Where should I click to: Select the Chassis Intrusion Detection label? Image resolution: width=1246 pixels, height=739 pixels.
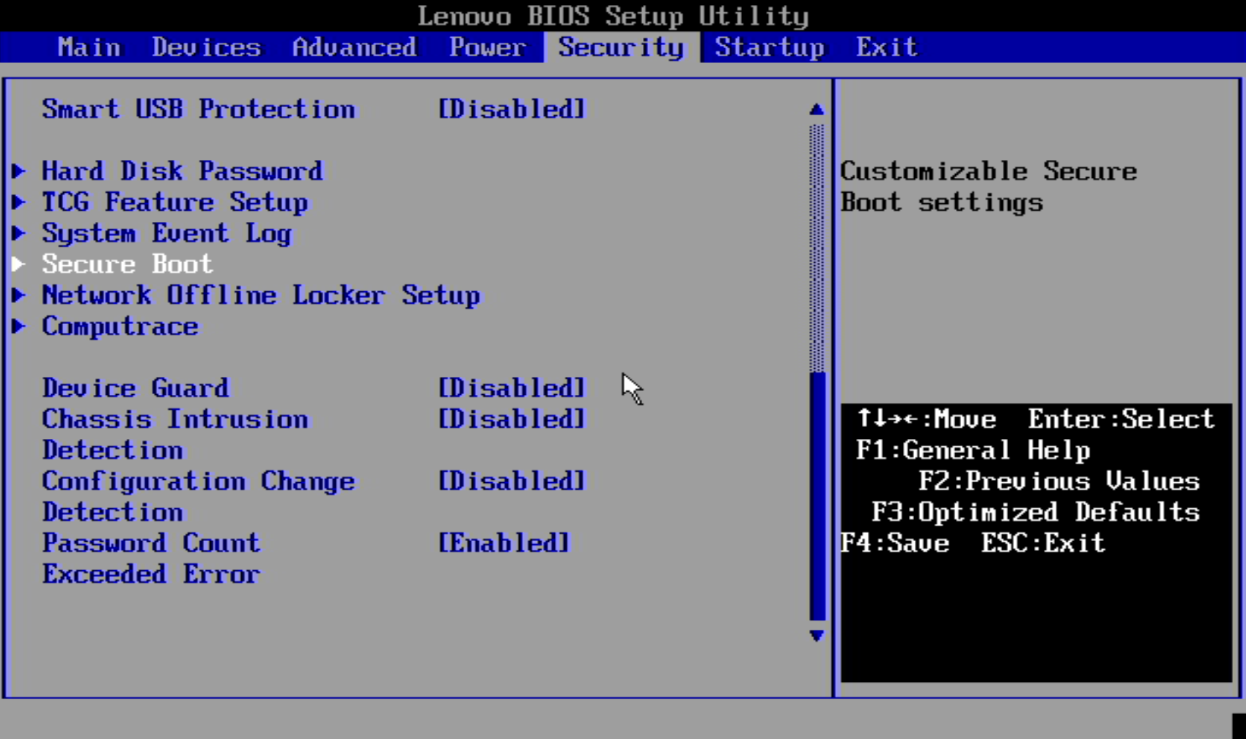(175, 434)
